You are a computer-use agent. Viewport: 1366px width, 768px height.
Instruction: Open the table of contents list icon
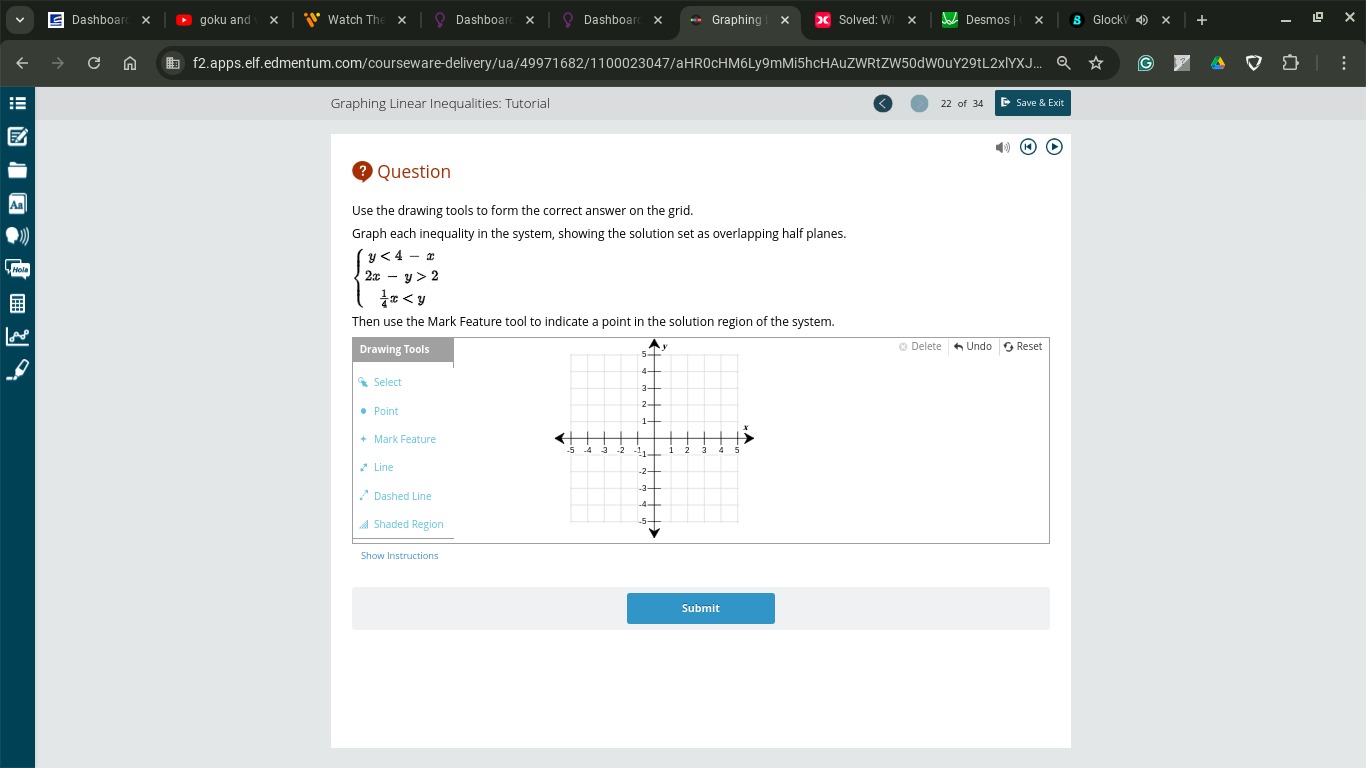[x=17, y=103]
